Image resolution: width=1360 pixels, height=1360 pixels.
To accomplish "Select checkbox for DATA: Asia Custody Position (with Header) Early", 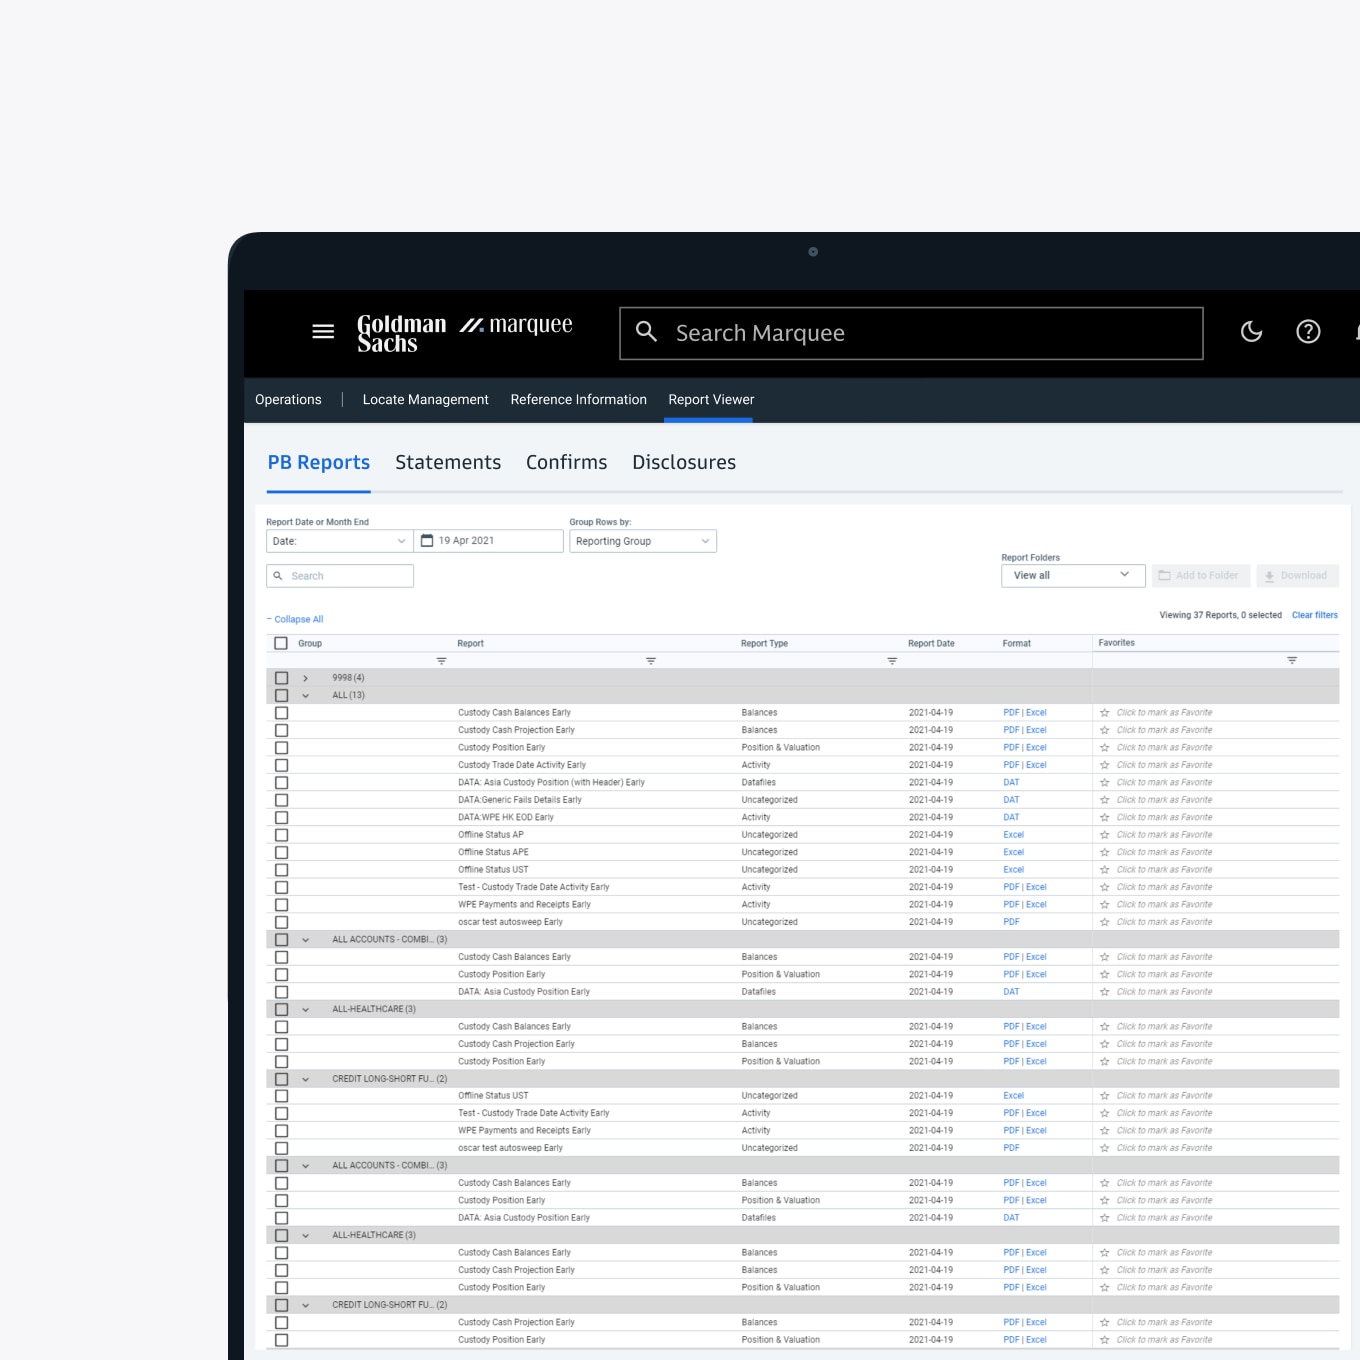I will (x=281, y=783).
